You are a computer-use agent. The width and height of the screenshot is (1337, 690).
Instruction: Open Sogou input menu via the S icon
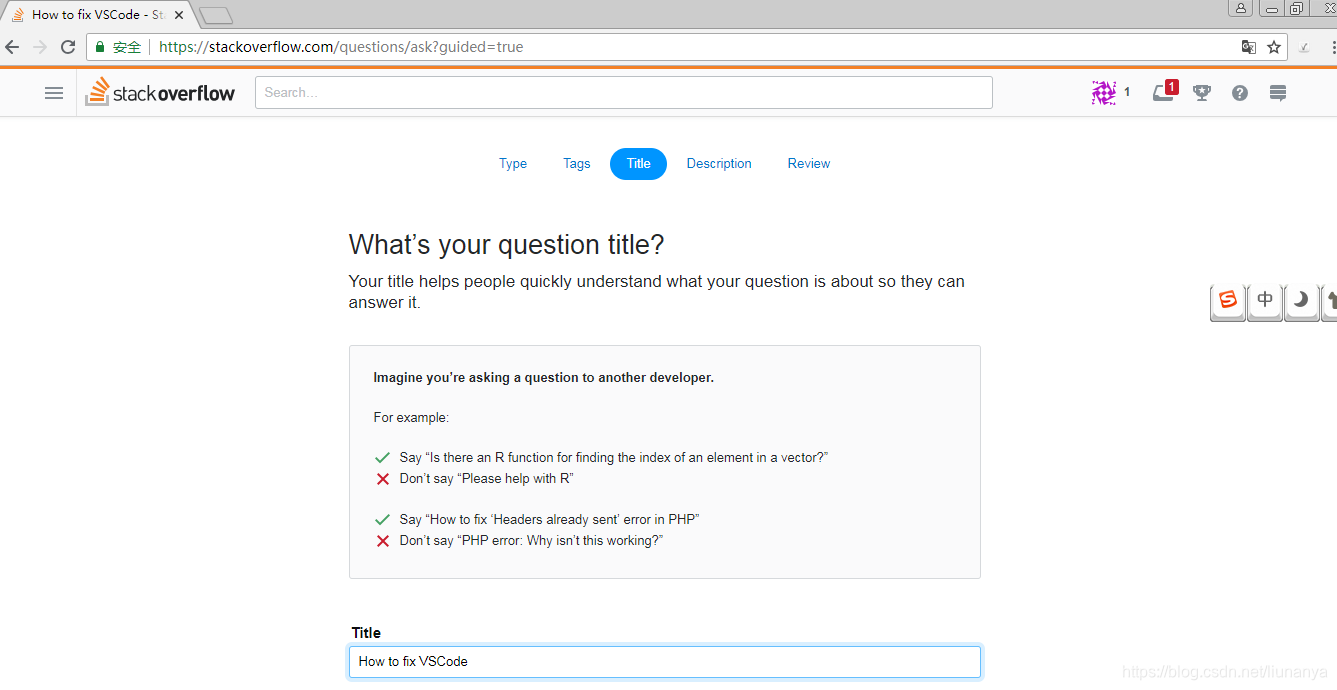point(1226,302)
